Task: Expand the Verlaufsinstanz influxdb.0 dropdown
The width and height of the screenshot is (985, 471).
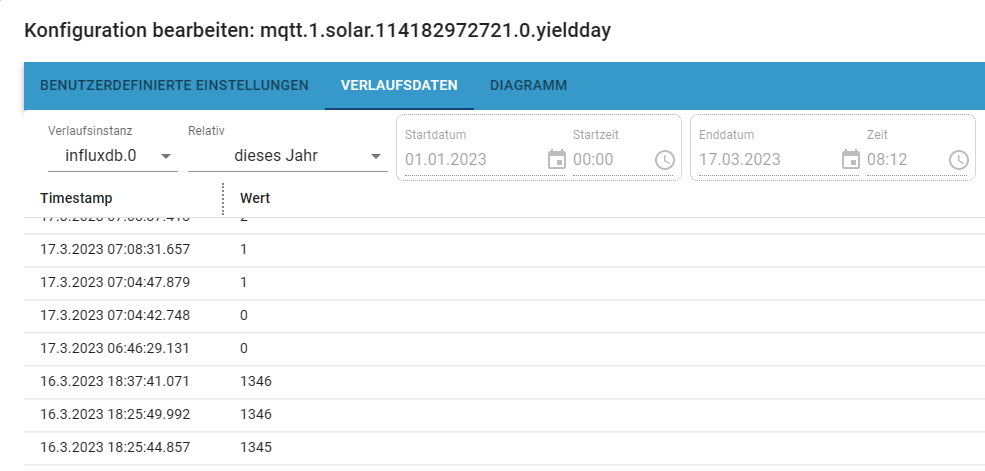Action: pyautogui.click(x=112, y=156)
